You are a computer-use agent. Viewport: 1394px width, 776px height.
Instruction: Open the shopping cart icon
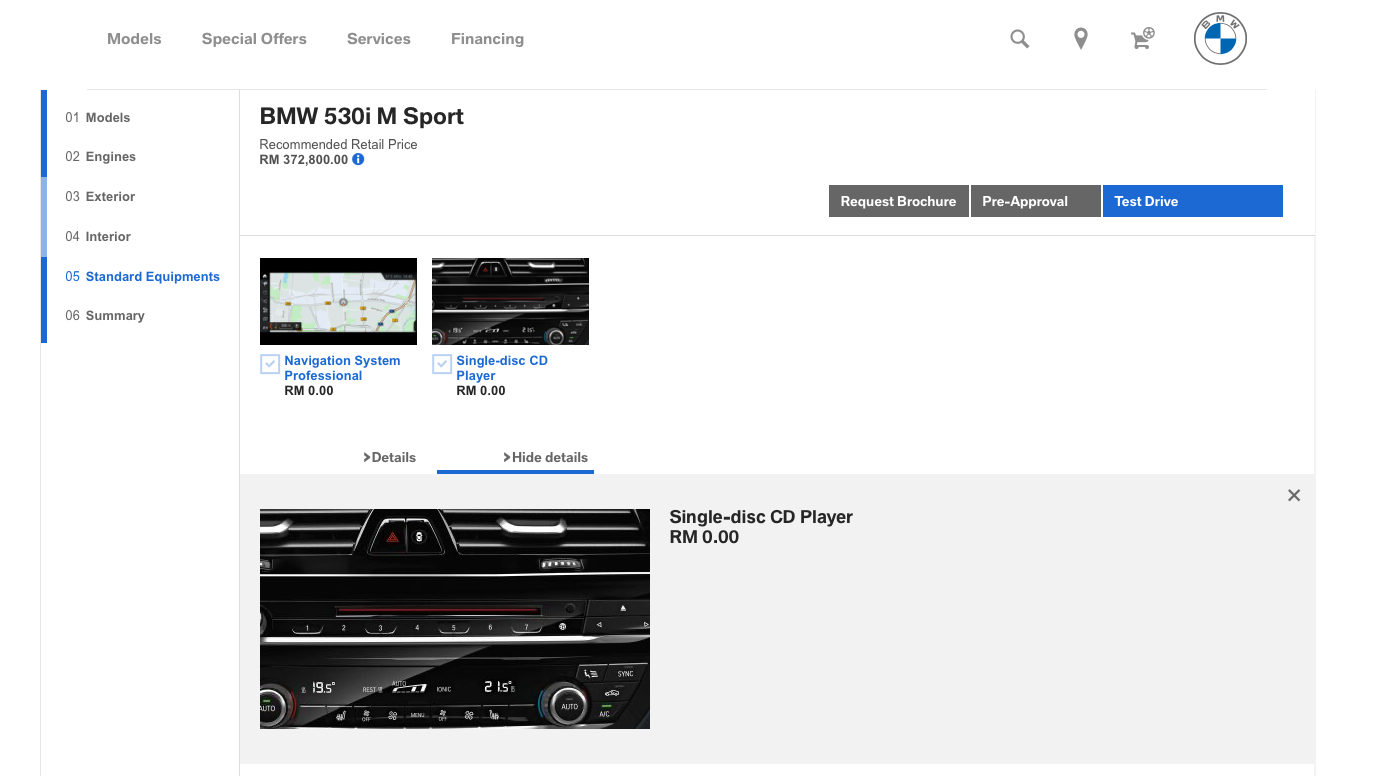pos(1142,38)
